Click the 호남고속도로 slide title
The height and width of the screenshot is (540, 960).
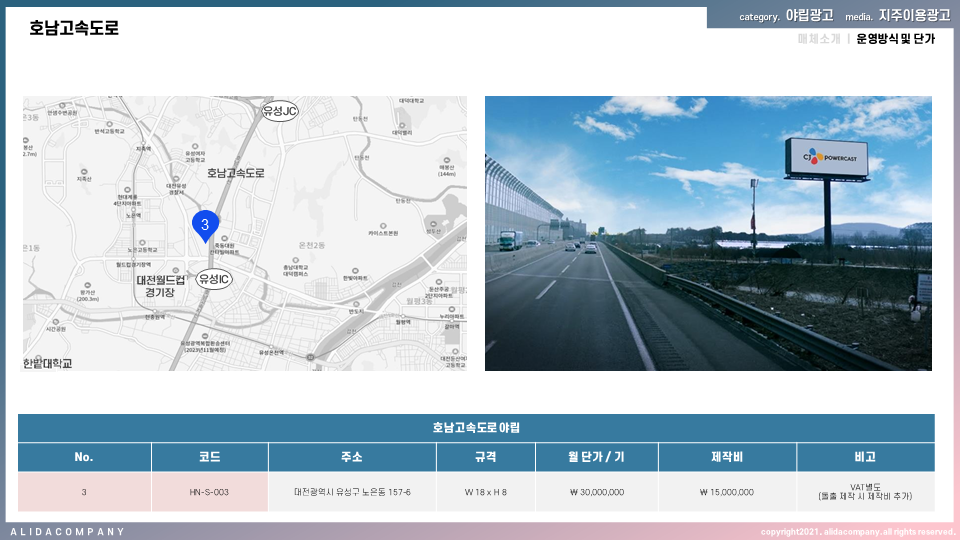coord(74,28)
